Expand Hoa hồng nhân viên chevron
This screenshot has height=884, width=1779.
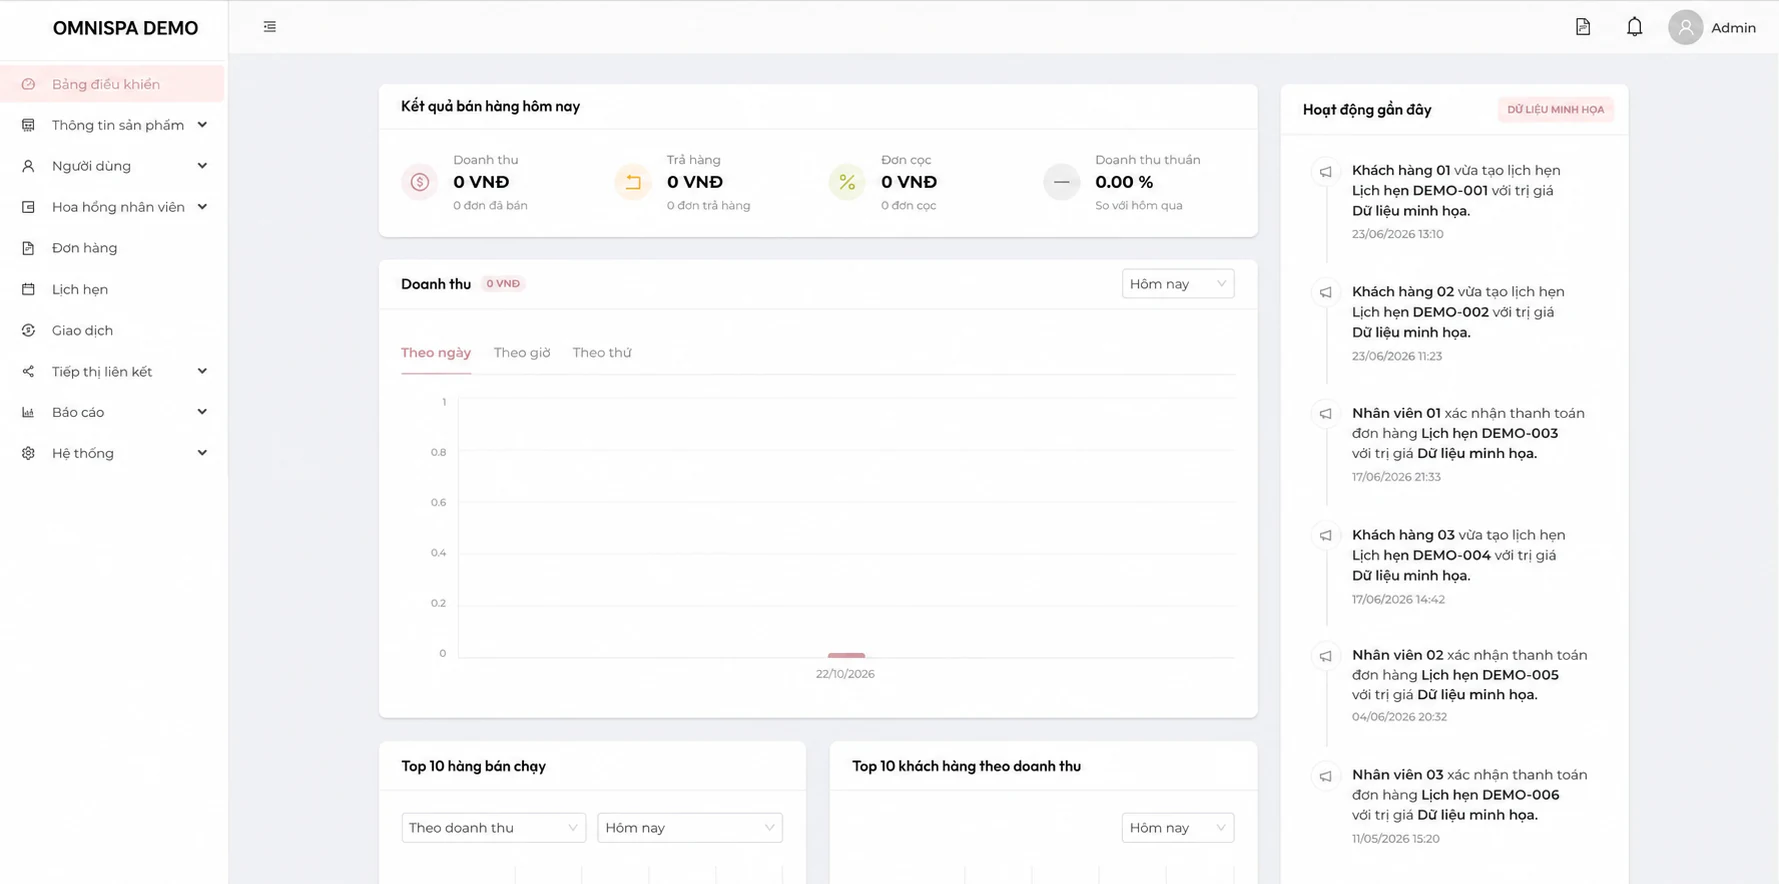[x=202, y=207]
